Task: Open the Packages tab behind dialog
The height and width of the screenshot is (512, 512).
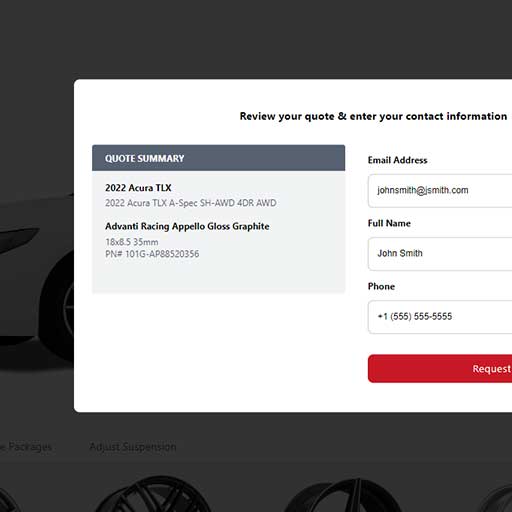Action: pos(26,447)
